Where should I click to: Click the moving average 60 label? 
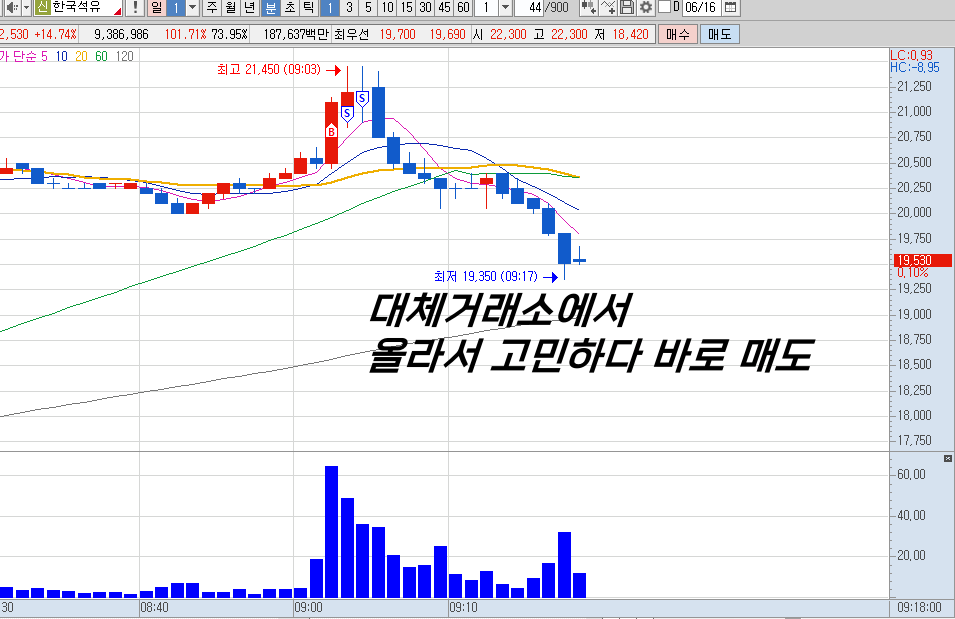coord(101,56)
